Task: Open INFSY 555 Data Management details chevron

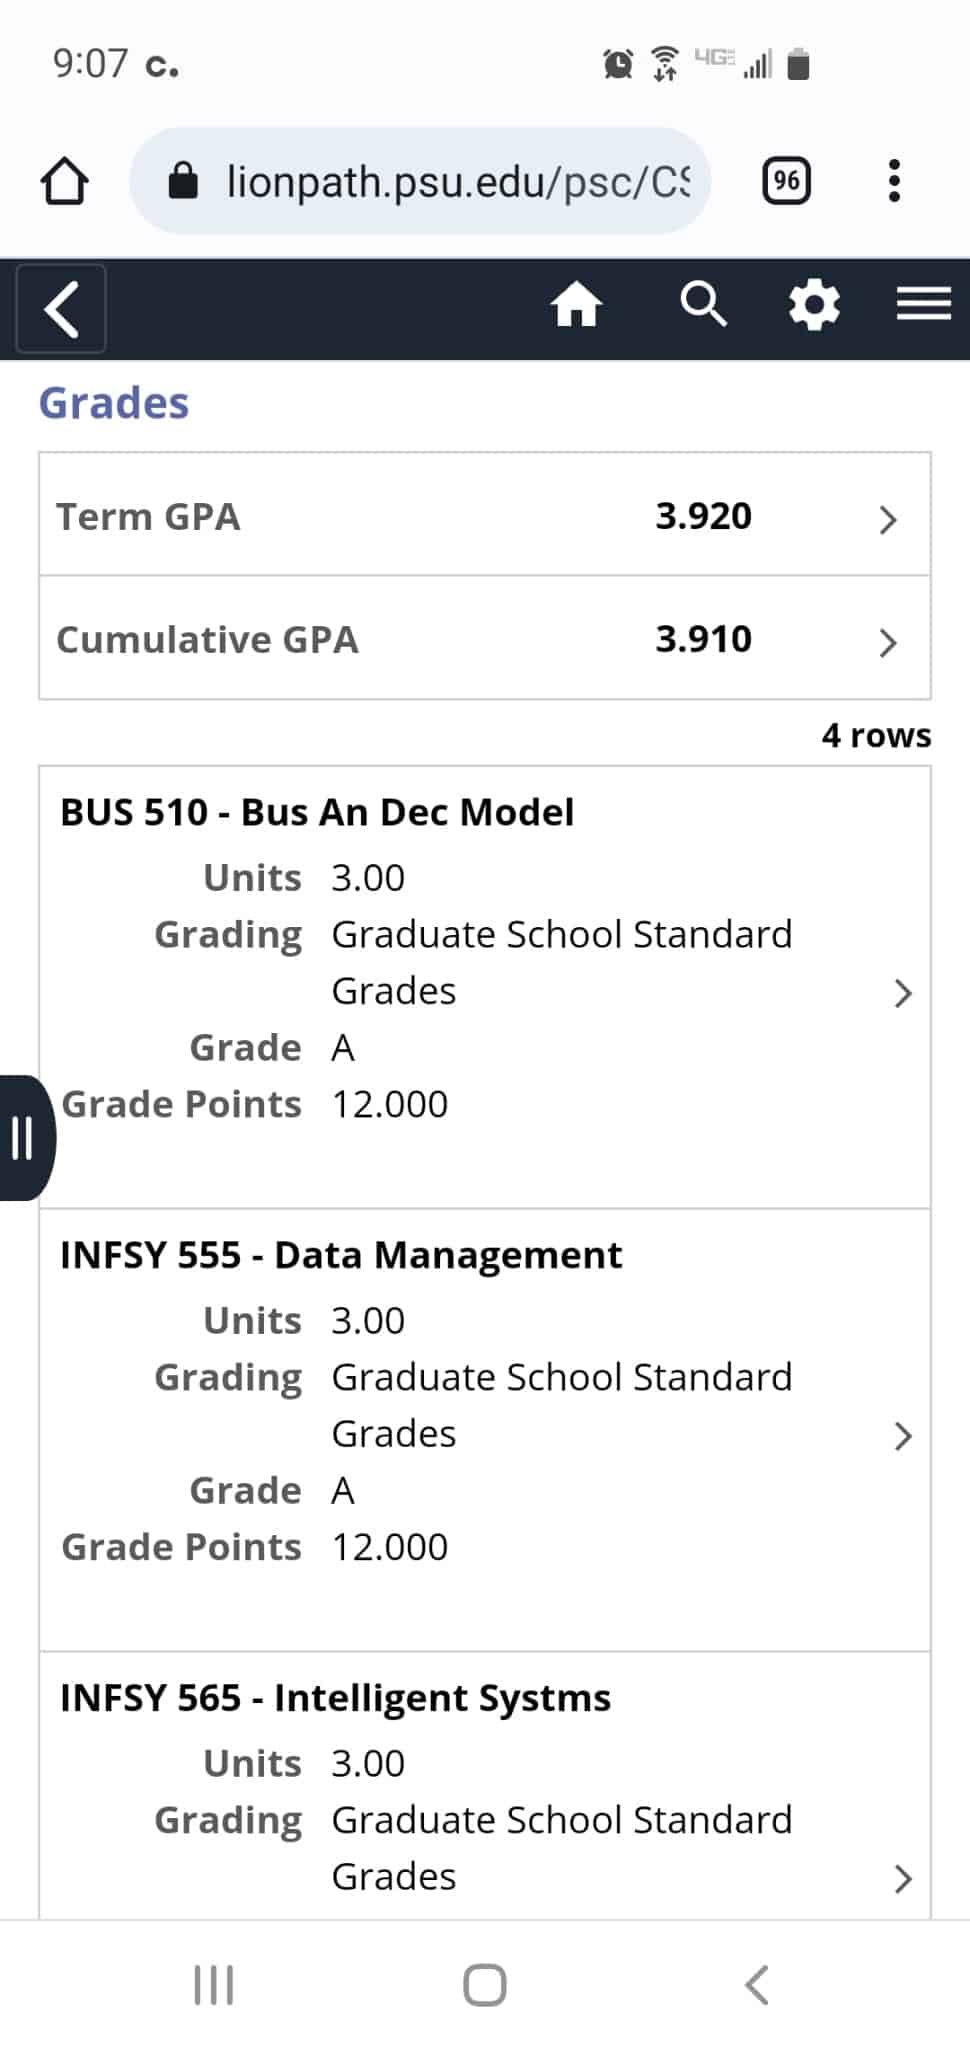Action: 903,1436
